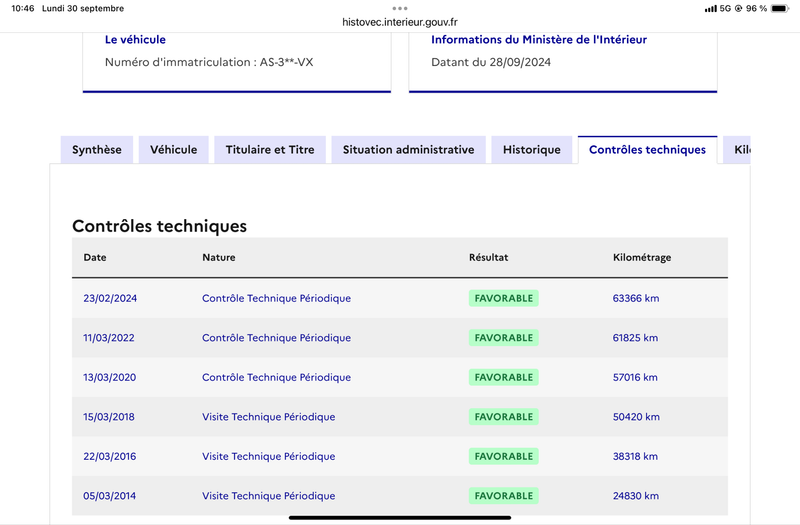Switch to the Véhicule tab
This screenshot has height=525, width=800.
coord(173,149)
